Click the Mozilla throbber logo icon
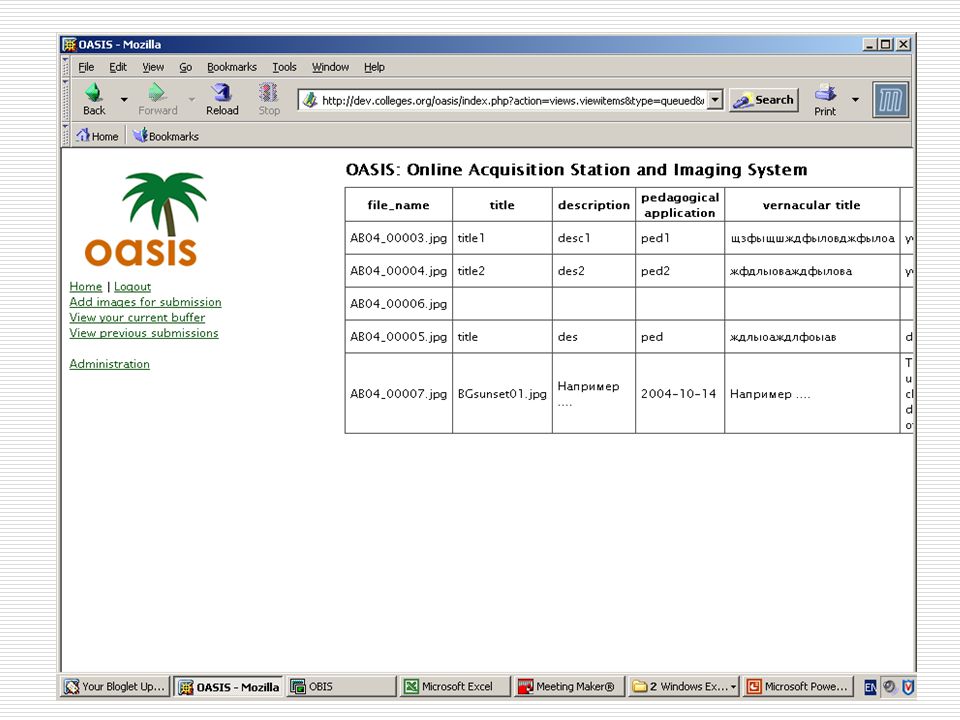The width and height of the screenshot is (960, 720). (x=890, y=100)
